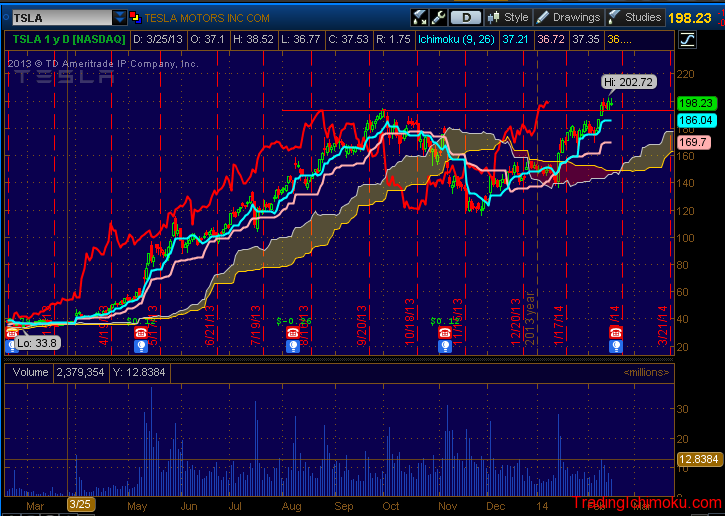Click the O: 37.1 open price readout
Screen dimensions: 725x516
pyautogui.click(x=208, y=40)
